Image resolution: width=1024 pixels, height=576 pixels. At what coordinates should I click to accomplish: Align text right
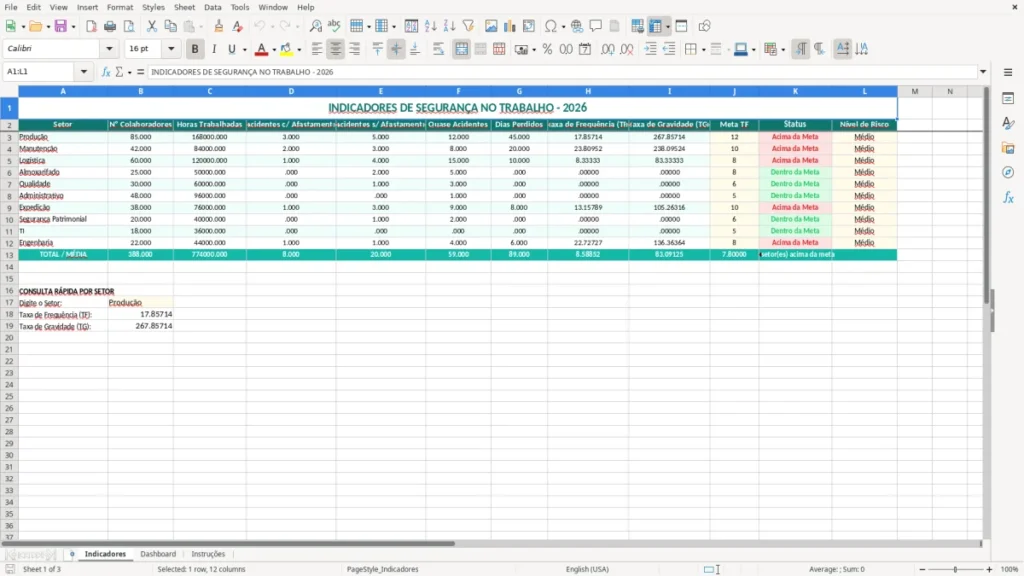(x=355, y=49)
